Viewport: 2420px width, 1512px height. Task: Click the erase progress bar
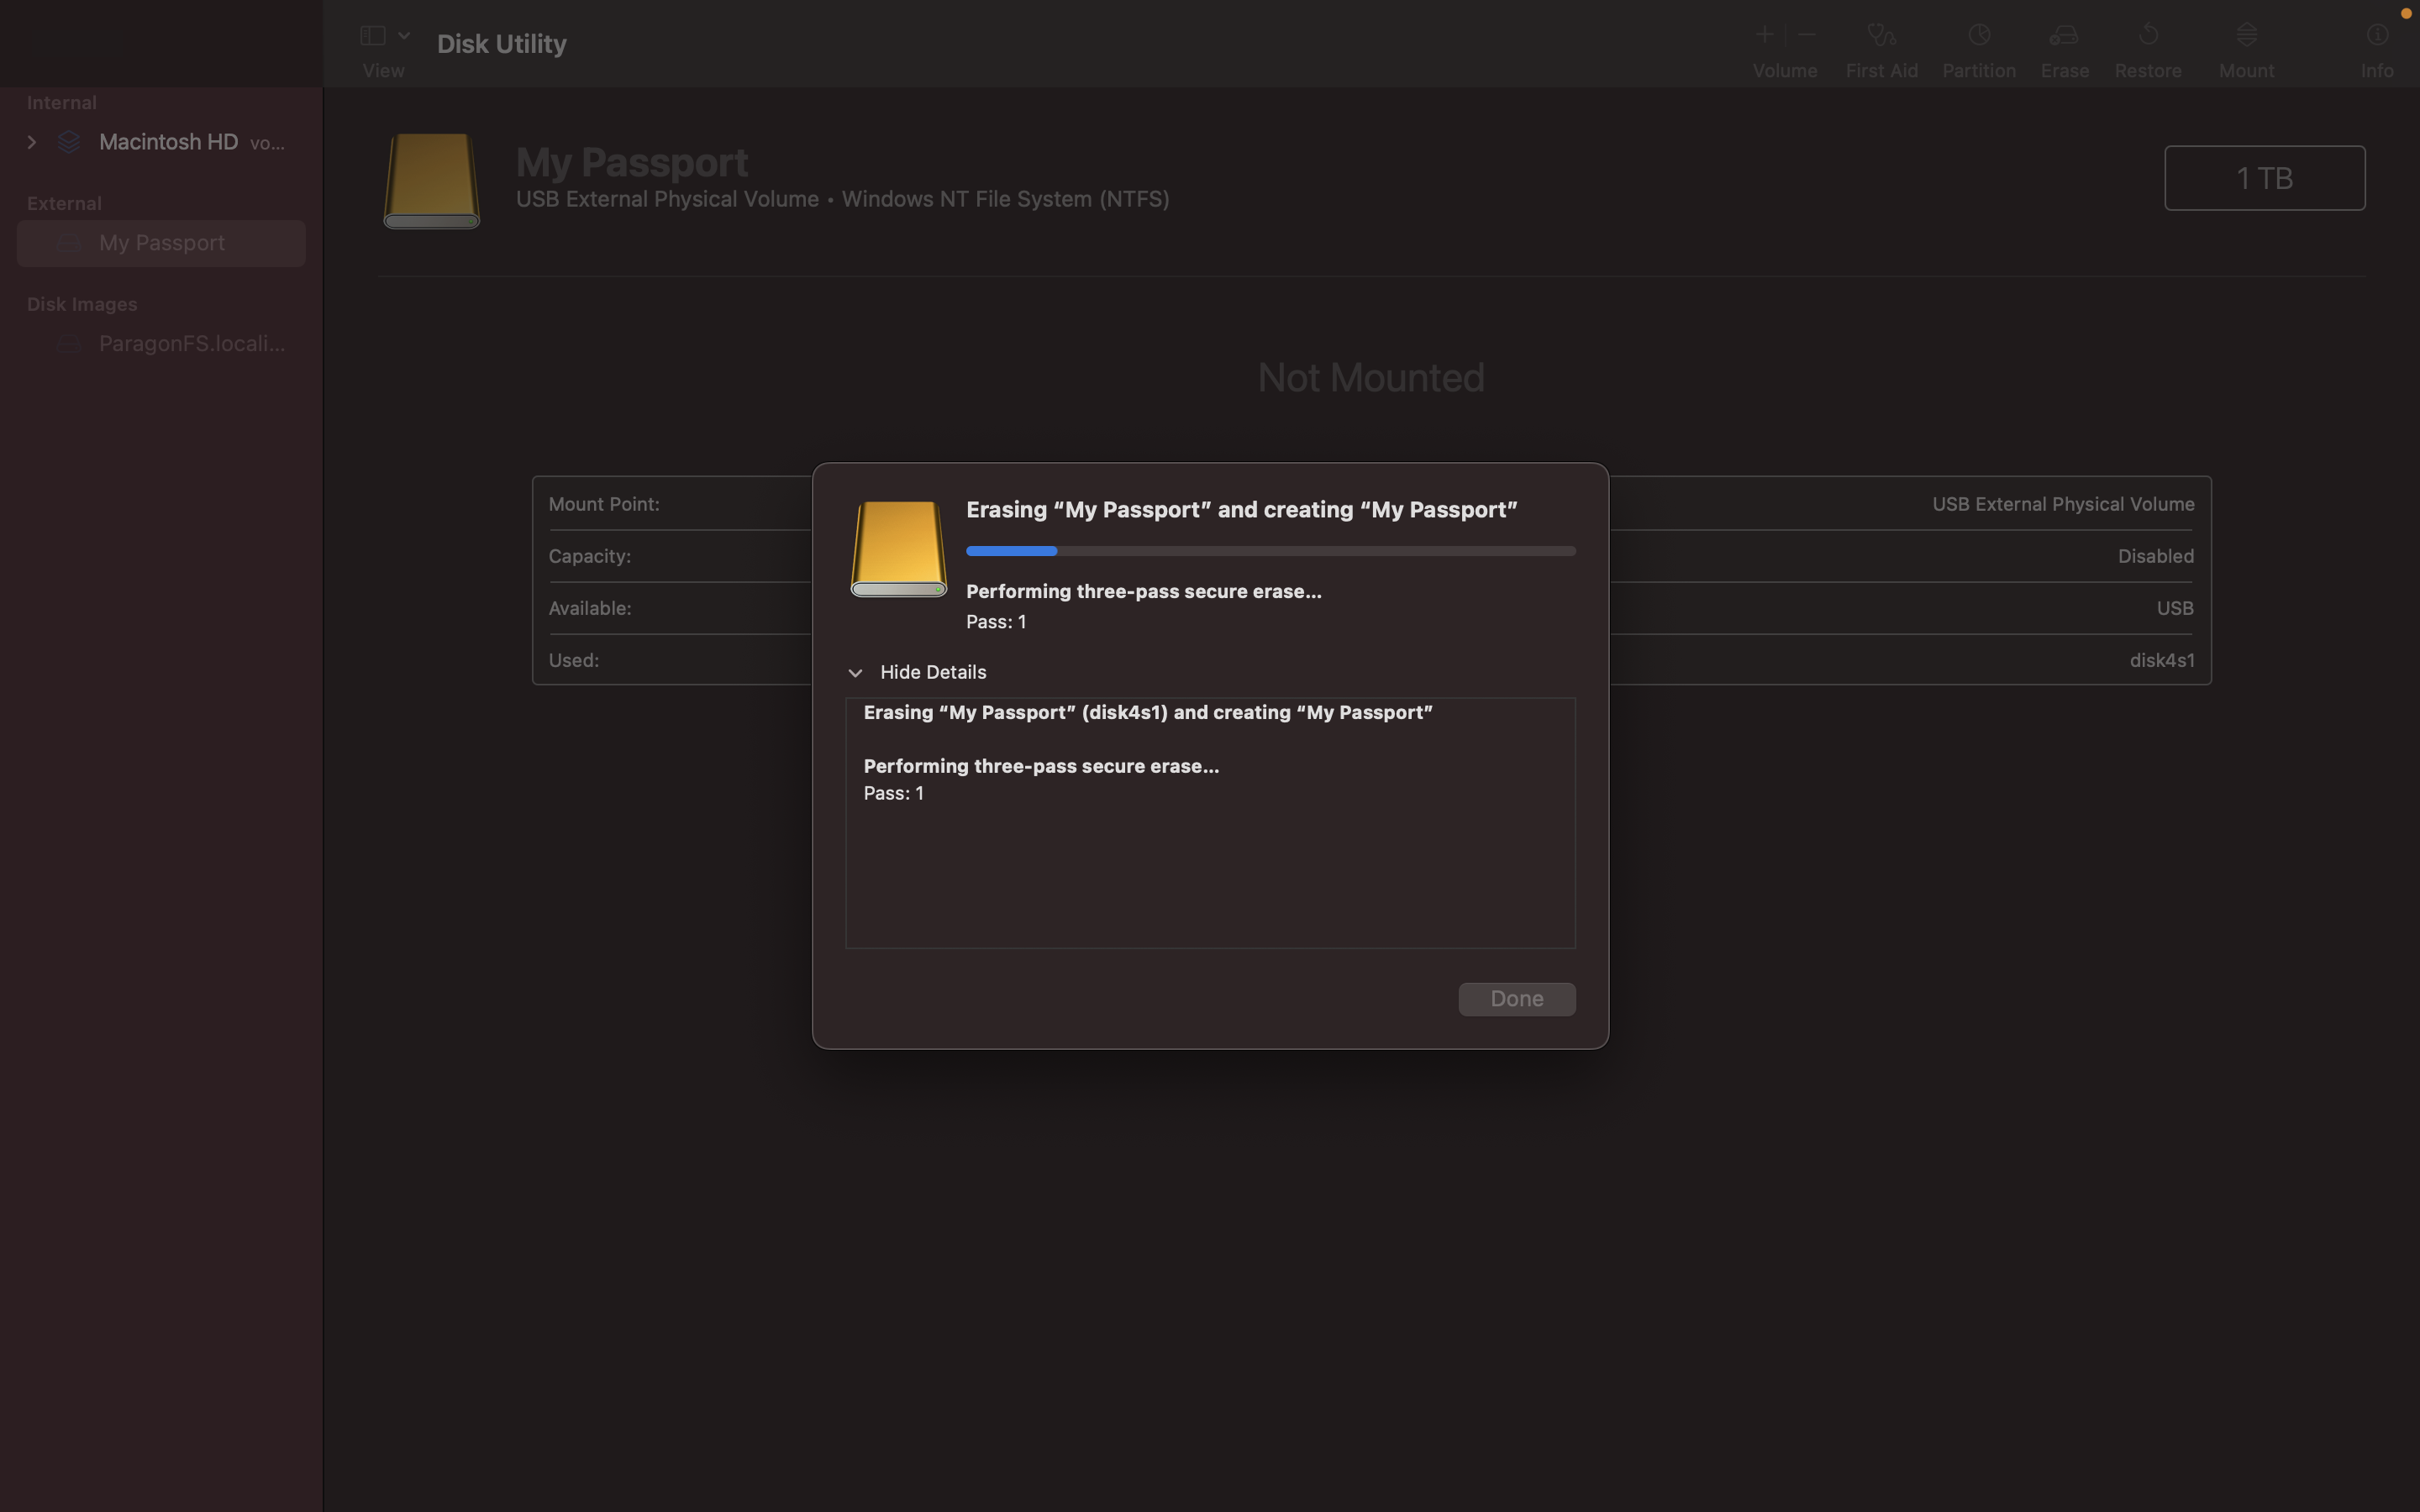[x=1270, y=551]
